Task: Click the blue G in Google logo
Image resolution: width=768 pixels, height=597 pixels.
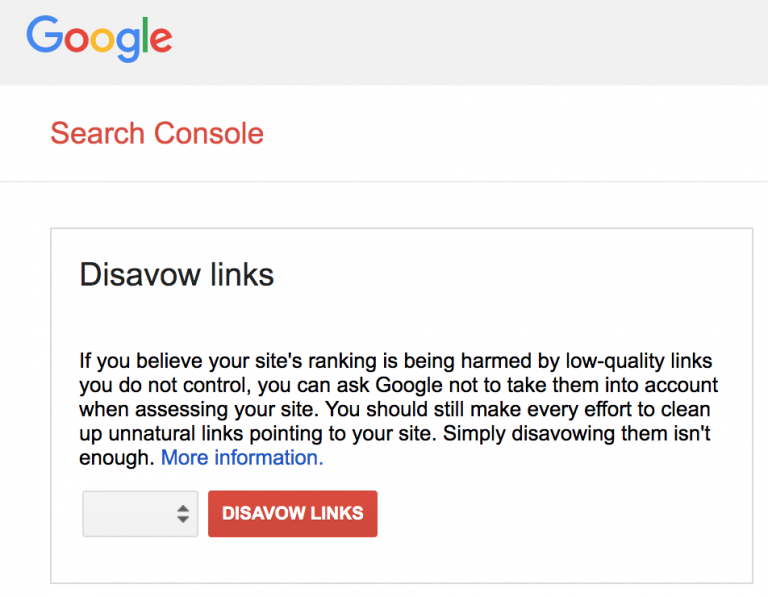Action: click(x=45, y=34)
